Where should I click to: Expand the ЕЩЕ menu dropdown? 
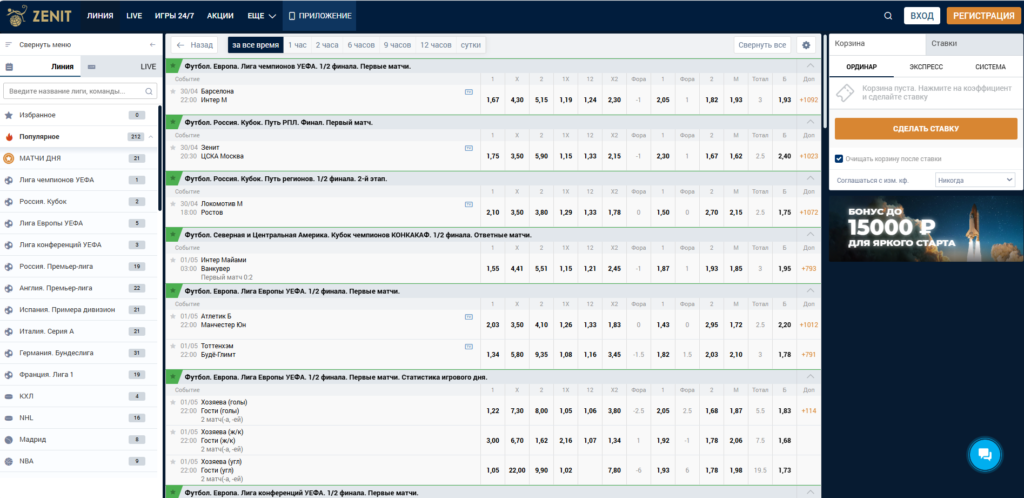[262, 16]
